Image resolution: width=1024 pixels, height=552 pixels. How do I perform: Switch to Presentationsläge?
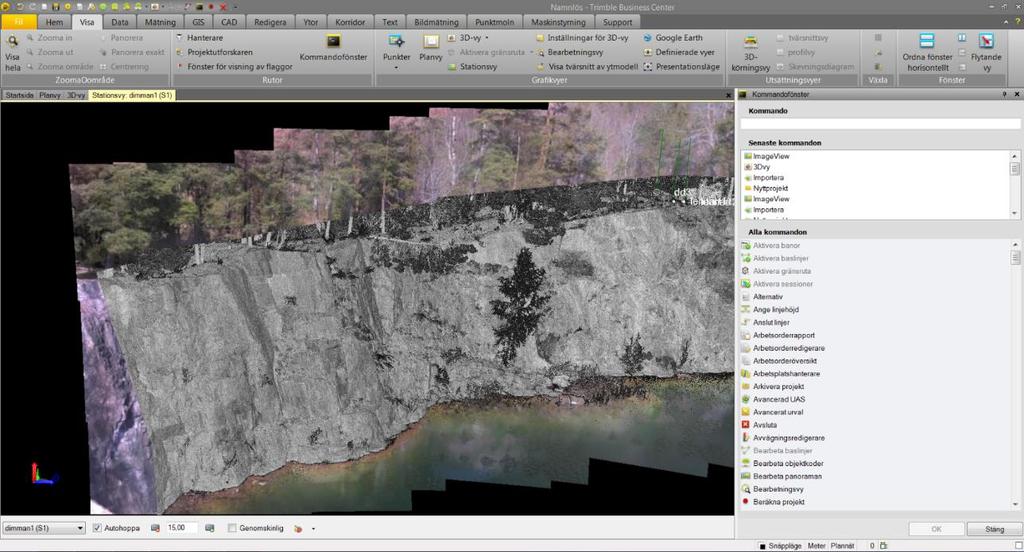681,67
